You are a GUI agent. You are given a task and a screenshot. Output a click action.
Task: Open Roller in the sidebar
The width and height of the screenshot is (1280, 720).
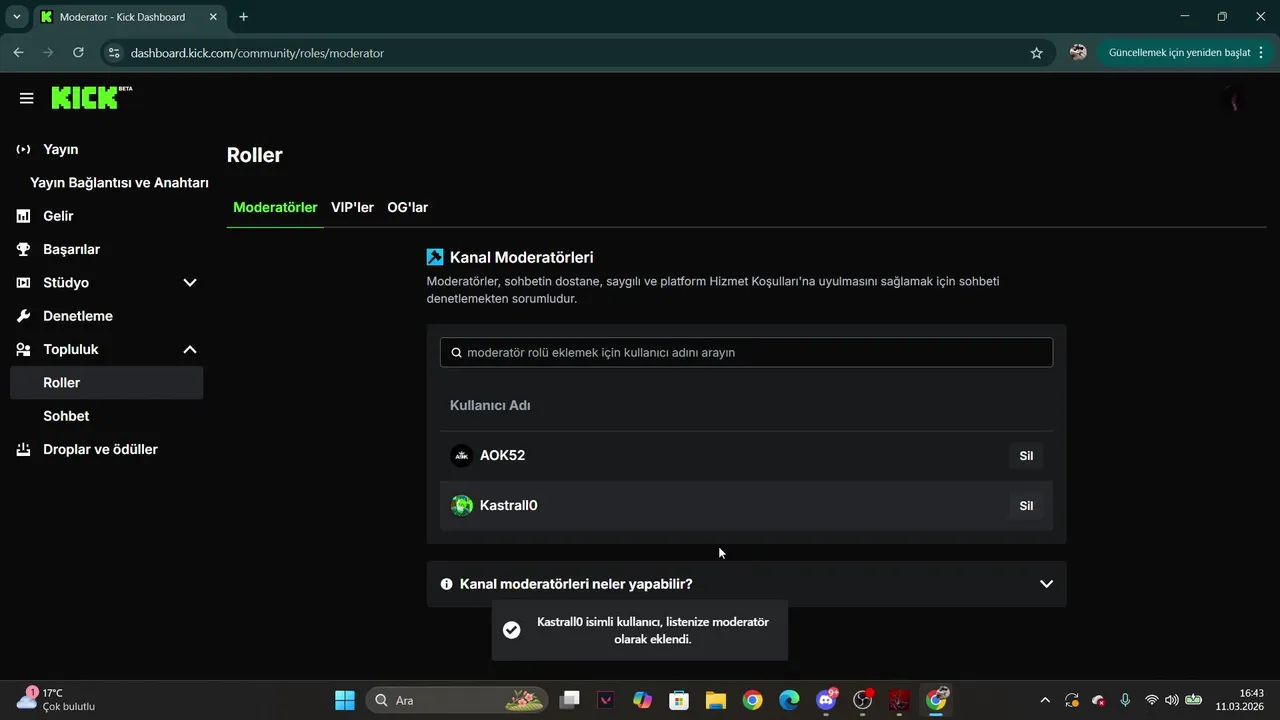point(106,383)
